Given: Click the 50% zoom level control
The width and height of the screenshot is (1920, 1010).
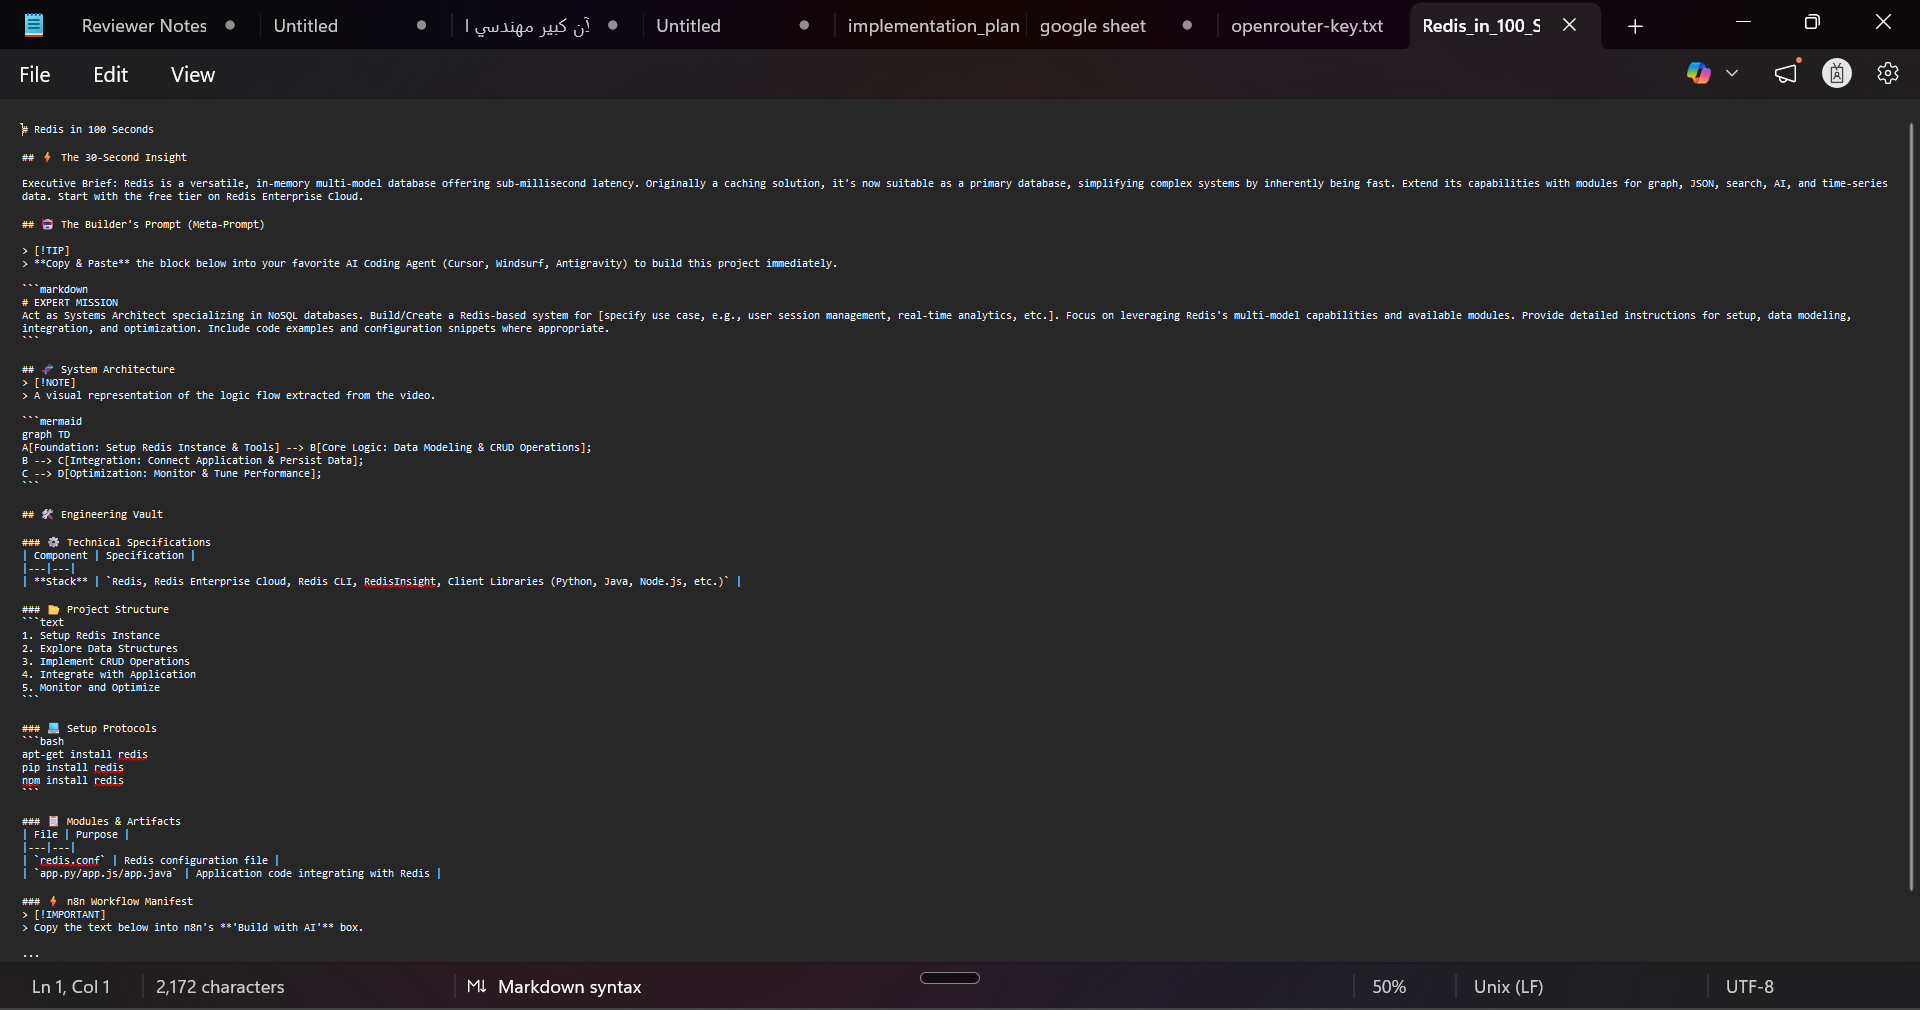Looking at the screenshot, I should [1388, 987].
